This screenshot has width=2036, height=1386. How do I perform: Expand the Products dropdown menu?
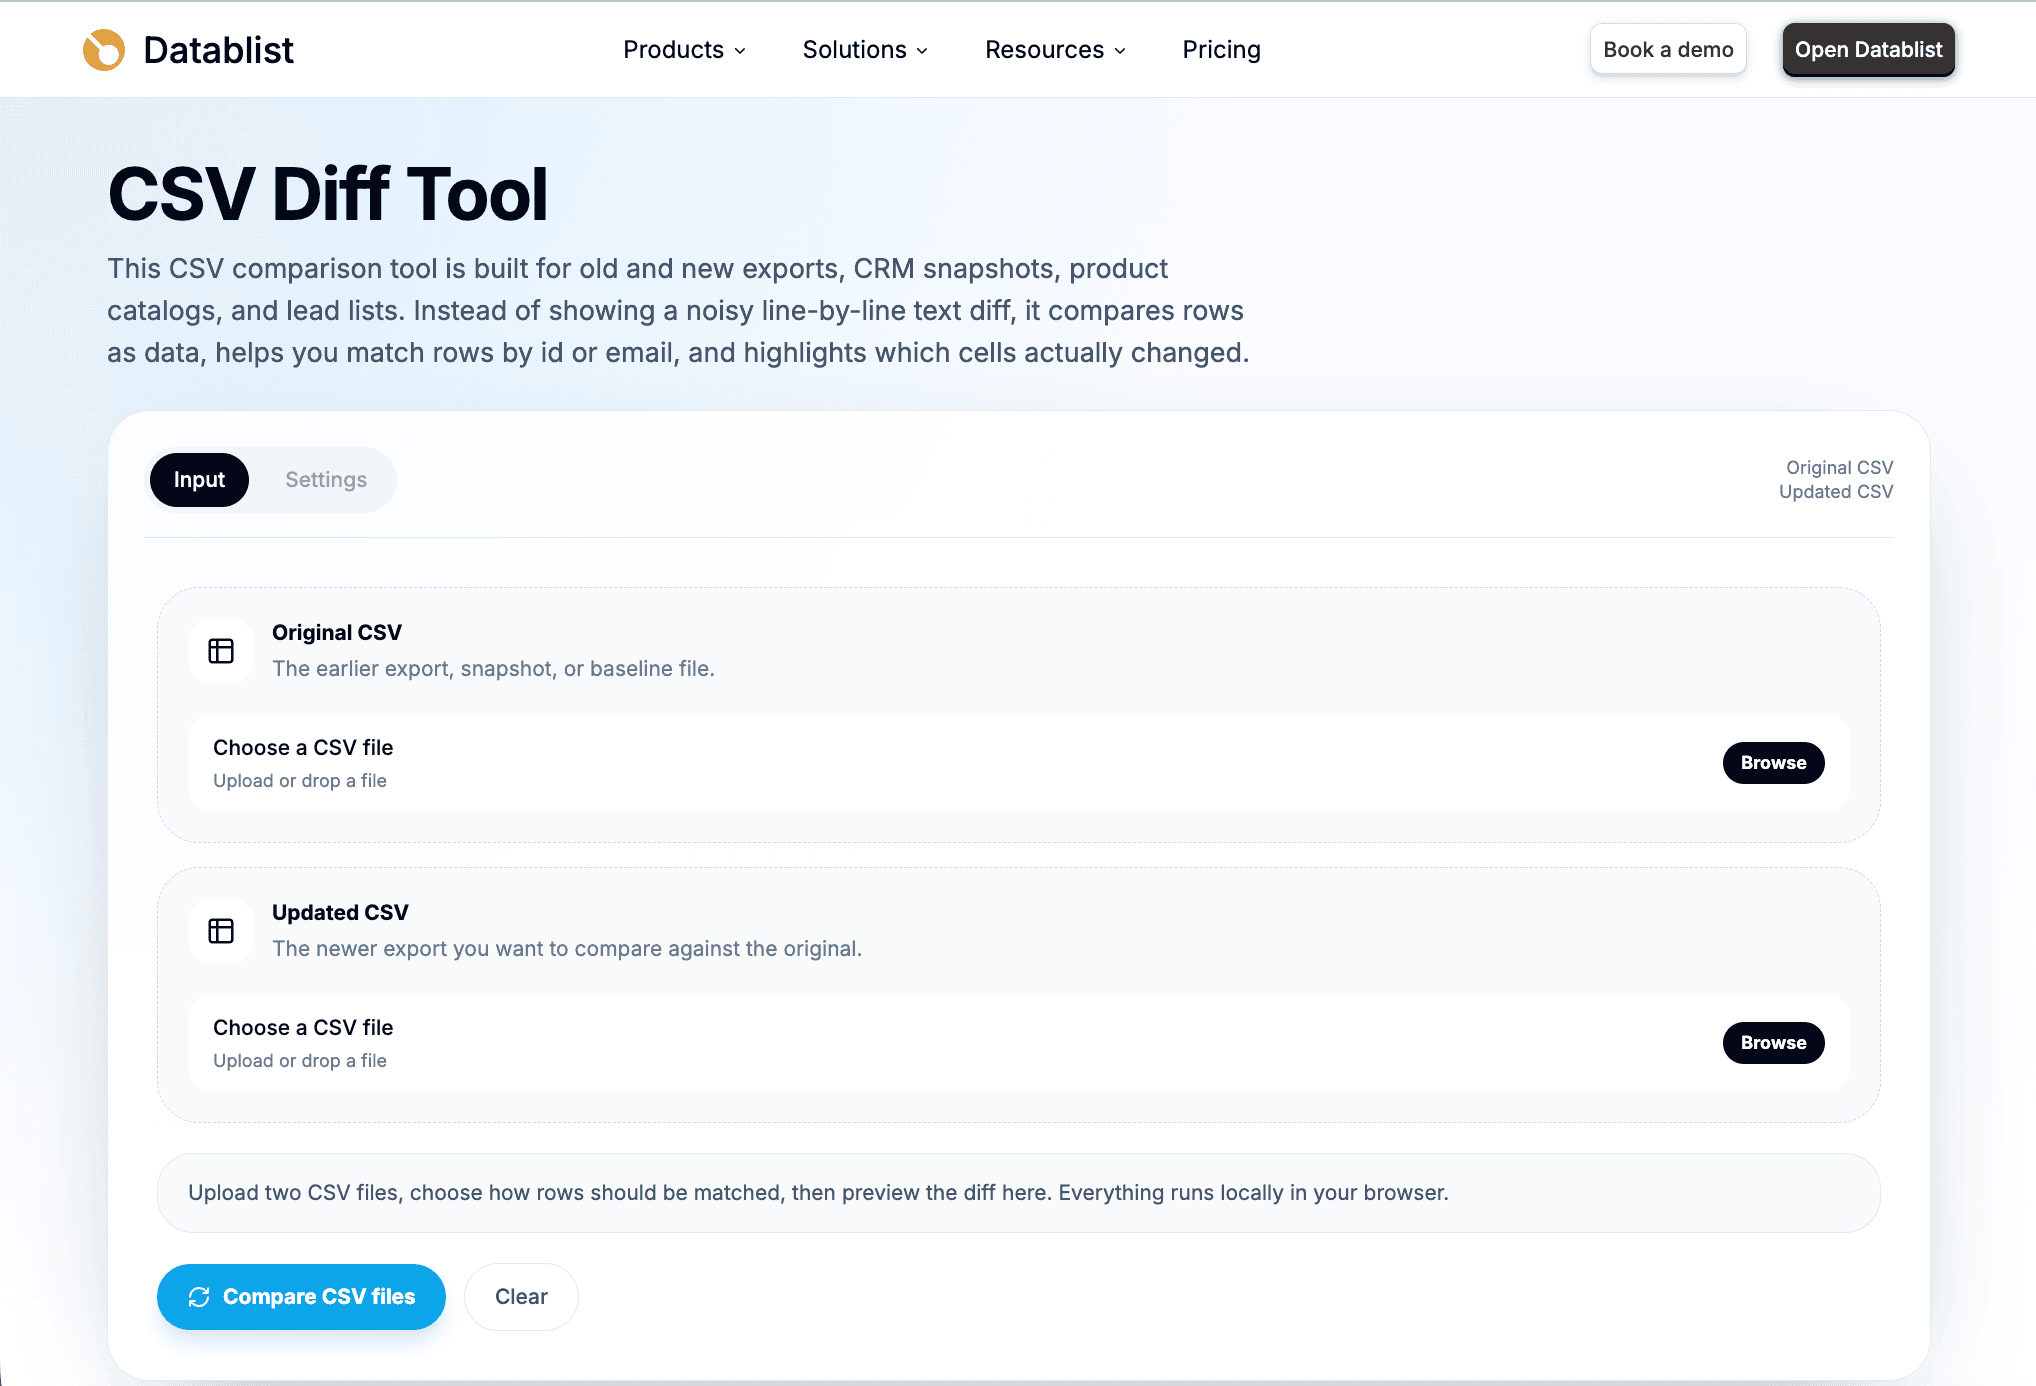click(684, 50)
